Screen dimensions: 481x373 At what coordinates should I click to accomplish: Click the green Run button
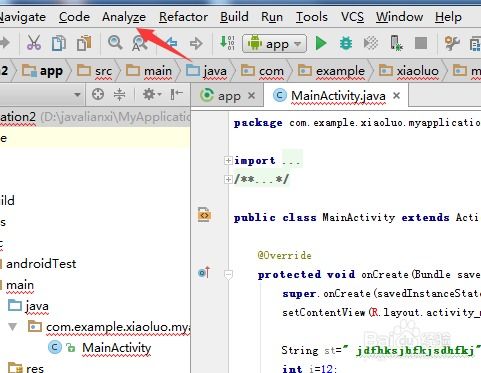tap(321, 43)
